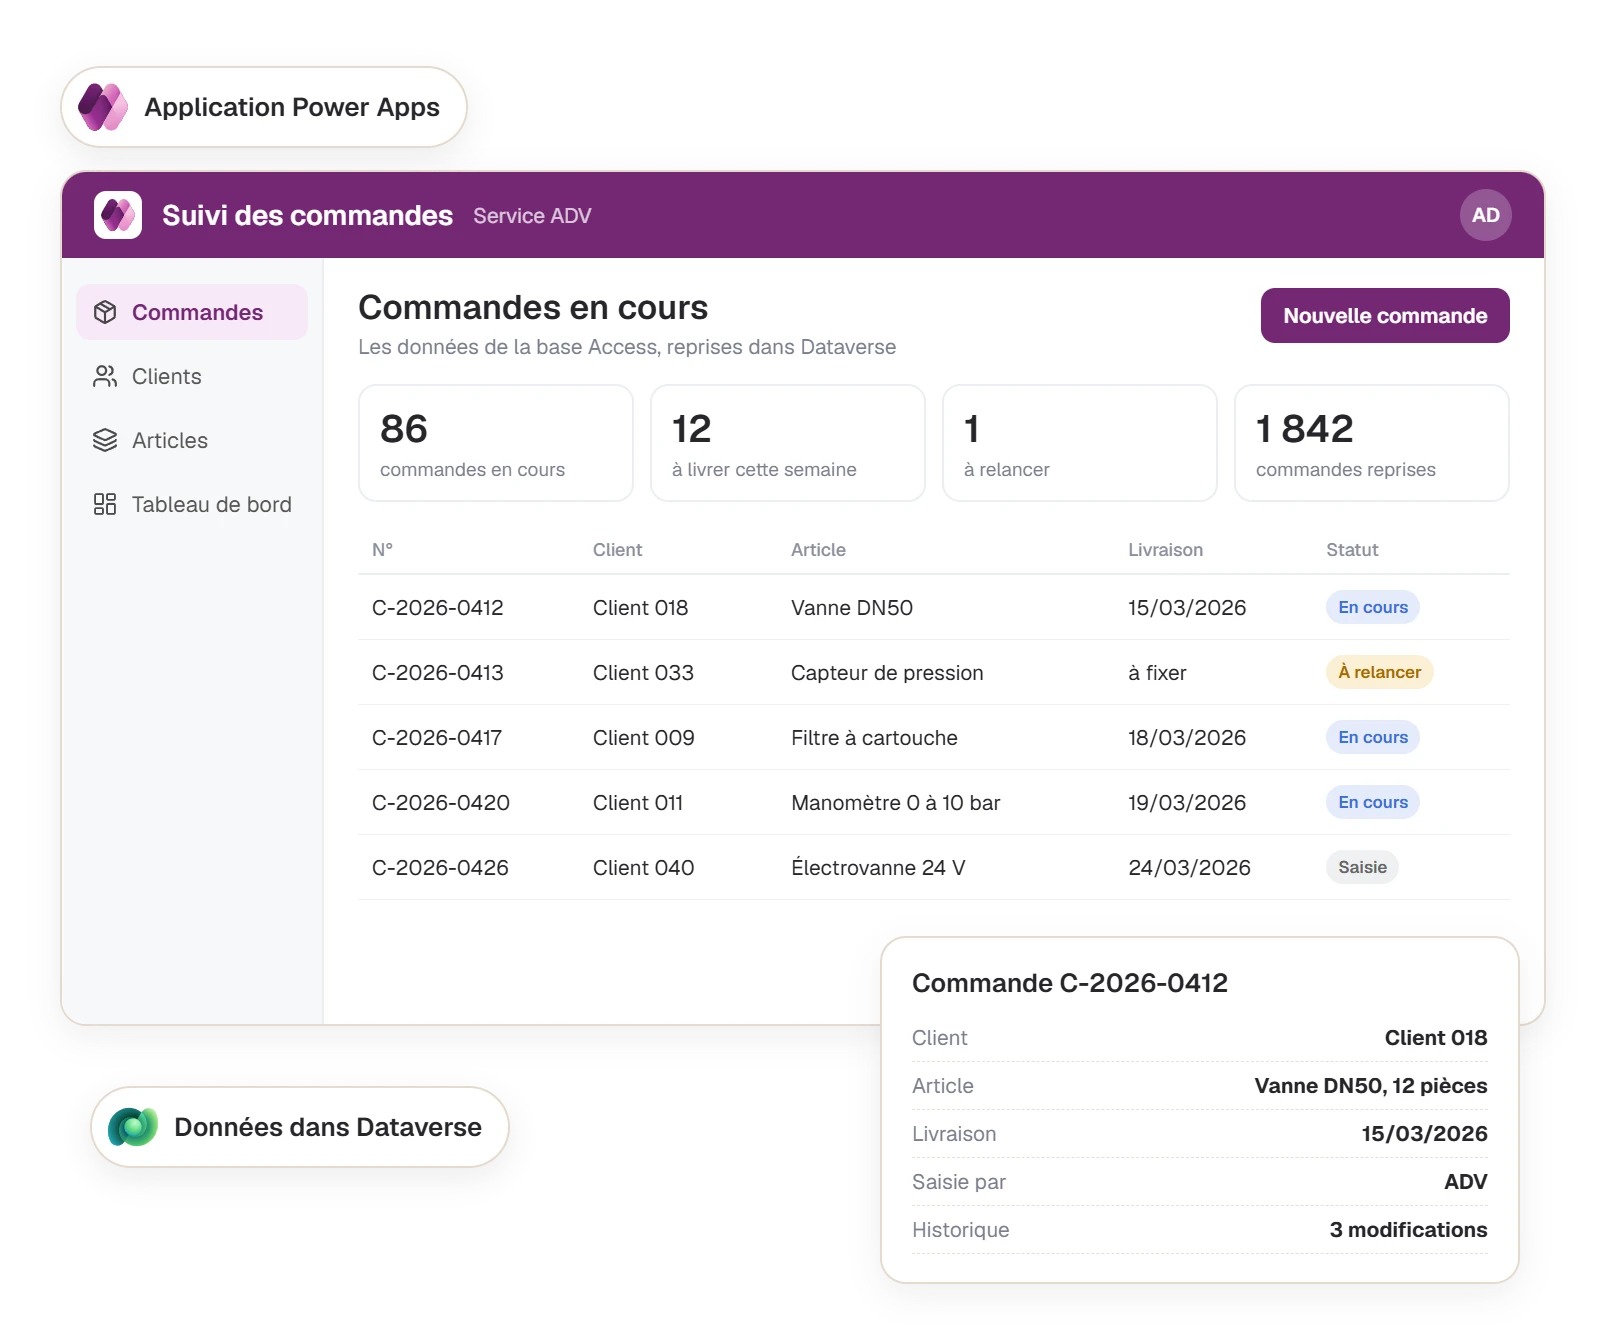Click Vanne DN50, 12 pièces in the details card

pyautogui.click(x=1371, y=1086)
